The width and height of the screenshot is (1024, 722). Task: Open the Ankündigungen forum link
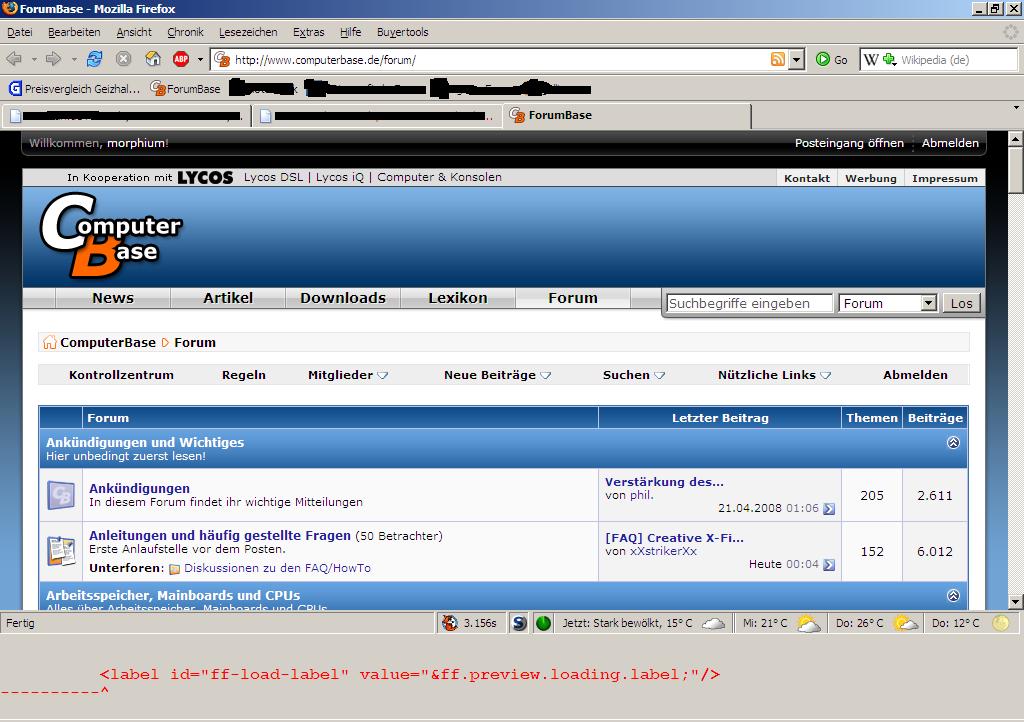point(139,488)
